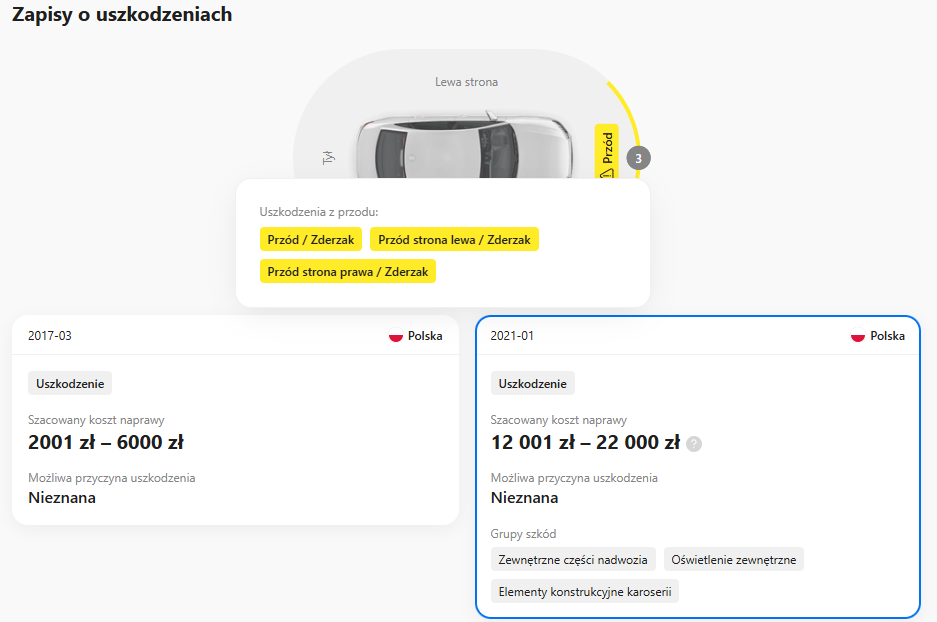Click the Polish flag in the 2021-01 card

point(858,336)
